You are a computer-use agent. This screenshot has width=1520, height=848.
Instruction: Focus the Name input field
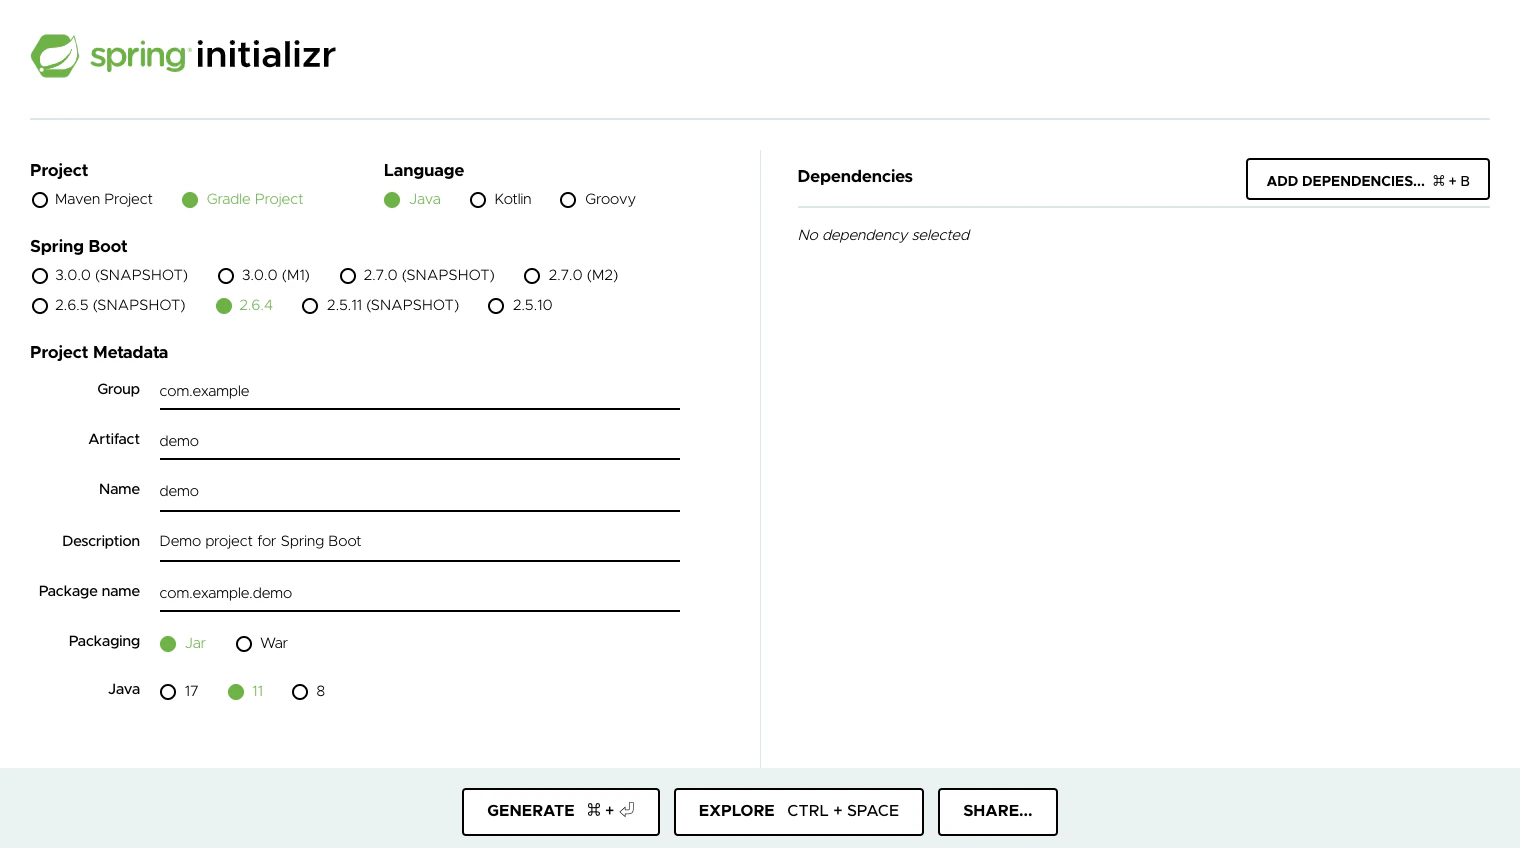(420, 491)
